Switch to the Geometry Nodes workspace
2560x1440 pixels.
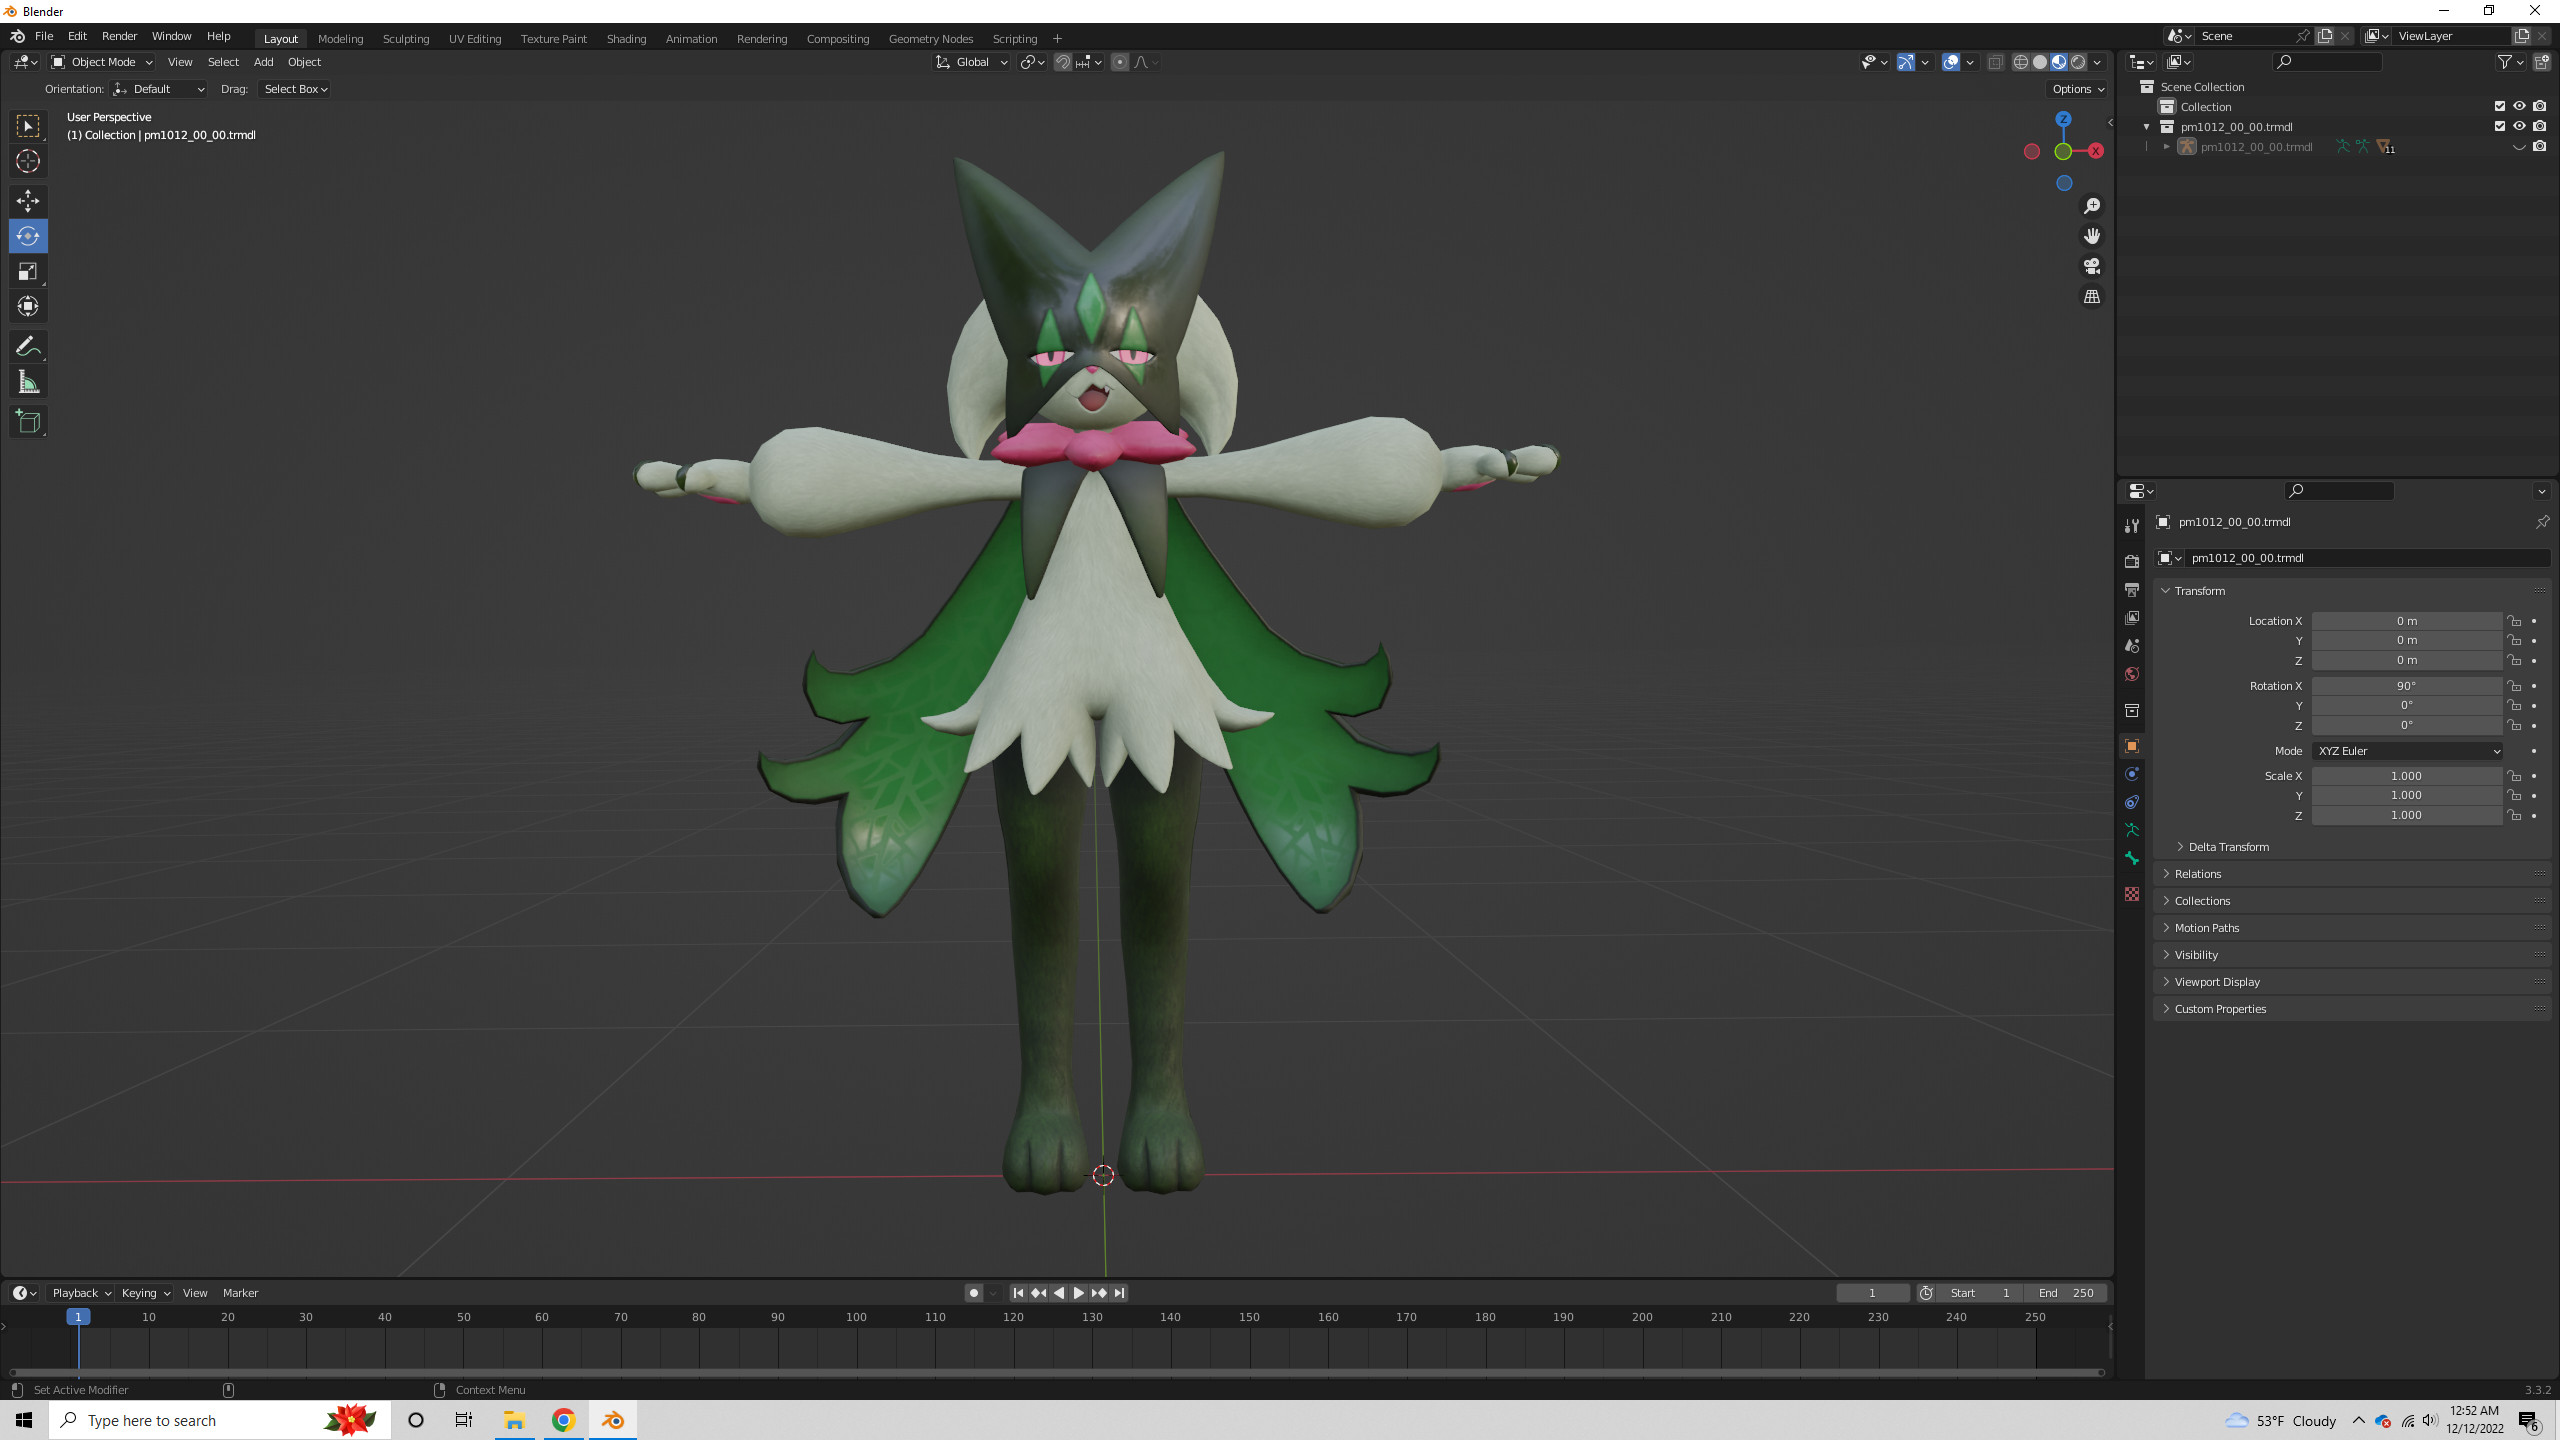click(930, 39)
